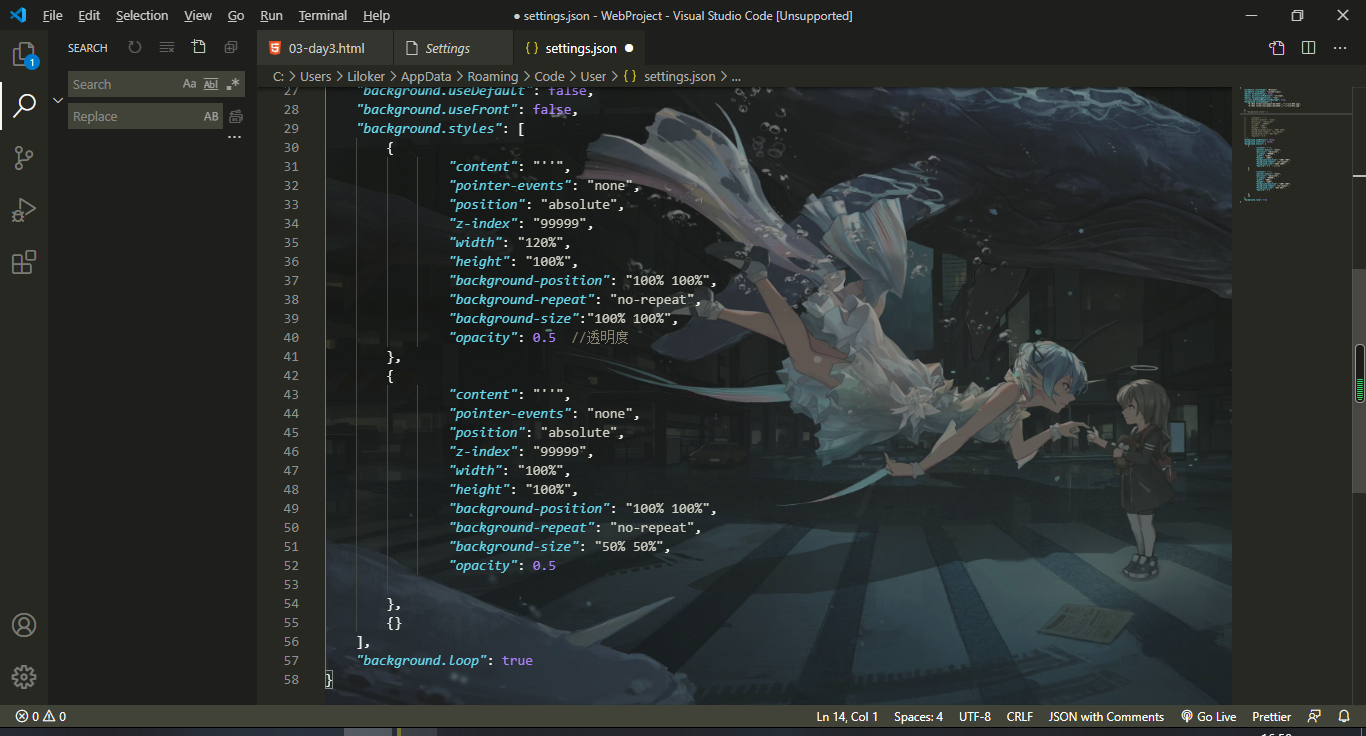This screenshot has width=1366, height=736.
Task: Toggle Match Whole Word option
Action: click(x=211, y=85)
